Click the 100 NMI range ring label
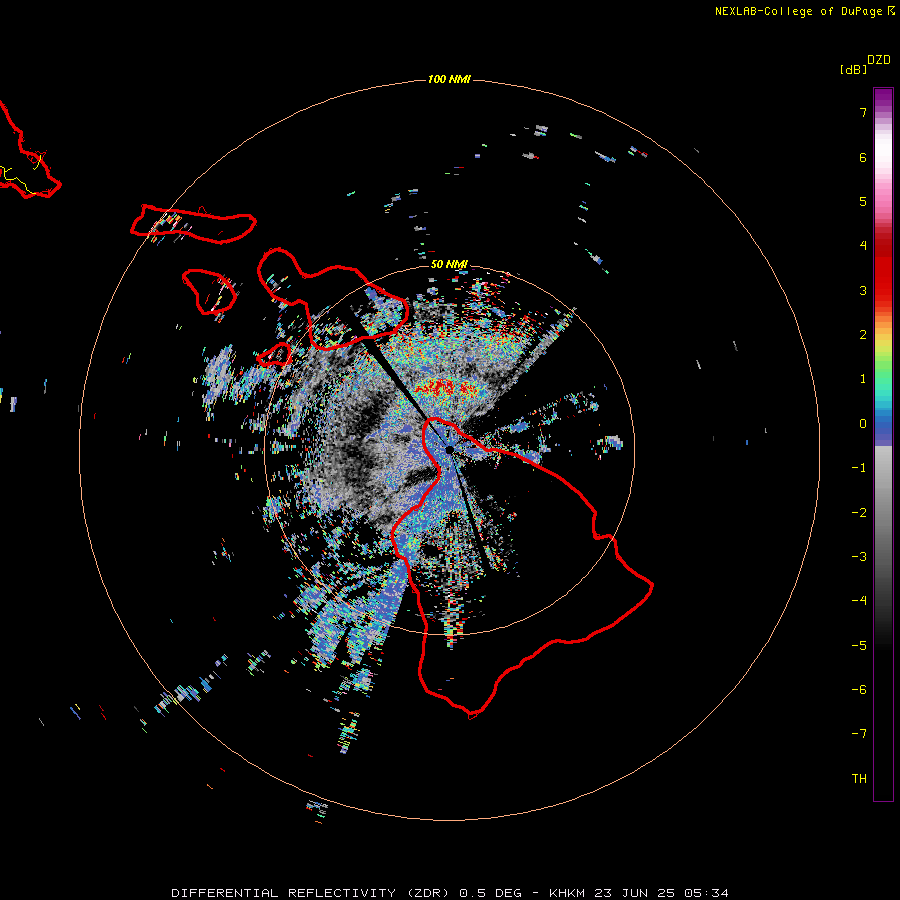Viewport: 900px width, 900px height. (x=449, y=79)
